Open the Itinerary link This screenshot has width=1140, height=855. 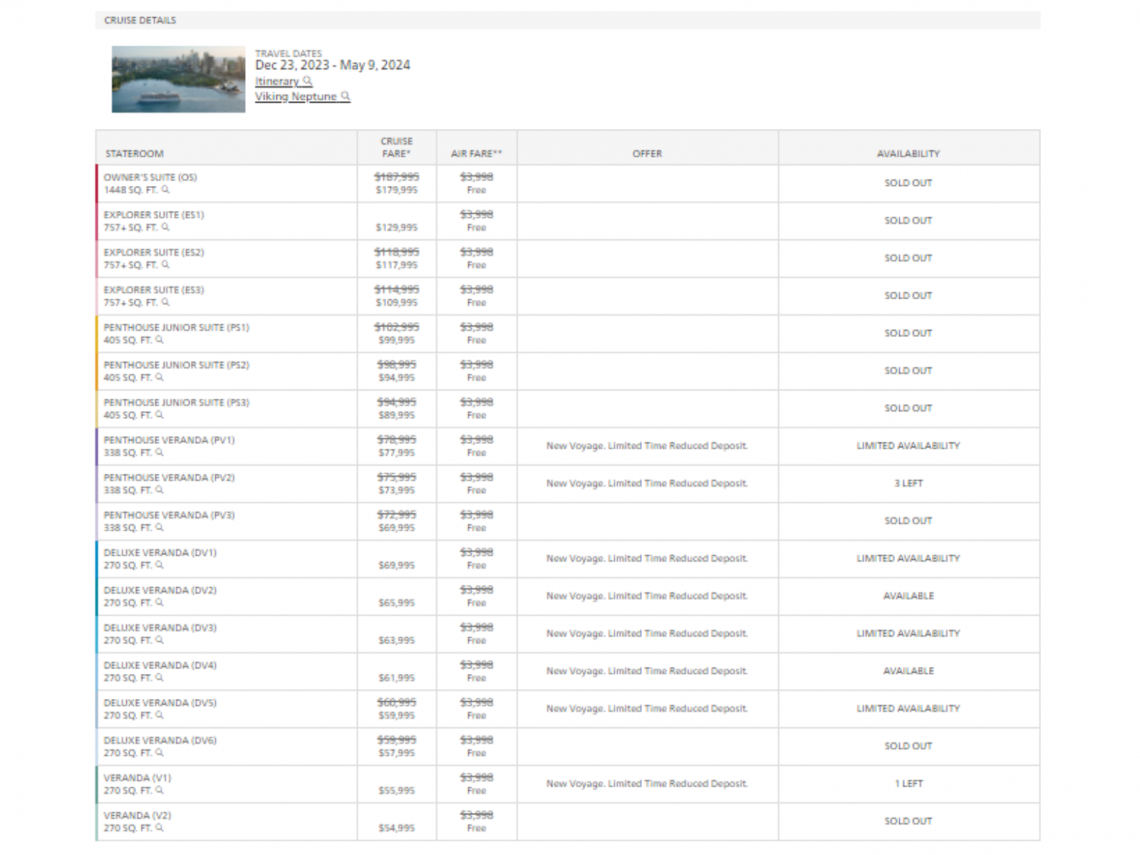click(277, 81)
